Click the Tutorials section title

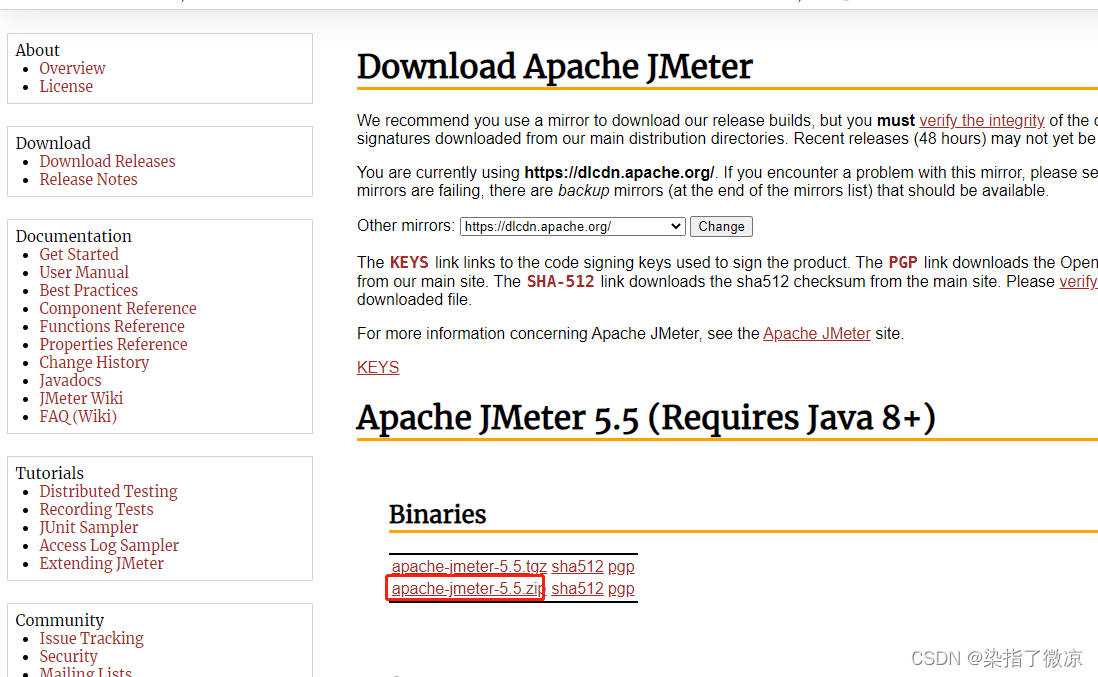pos(50,474)
